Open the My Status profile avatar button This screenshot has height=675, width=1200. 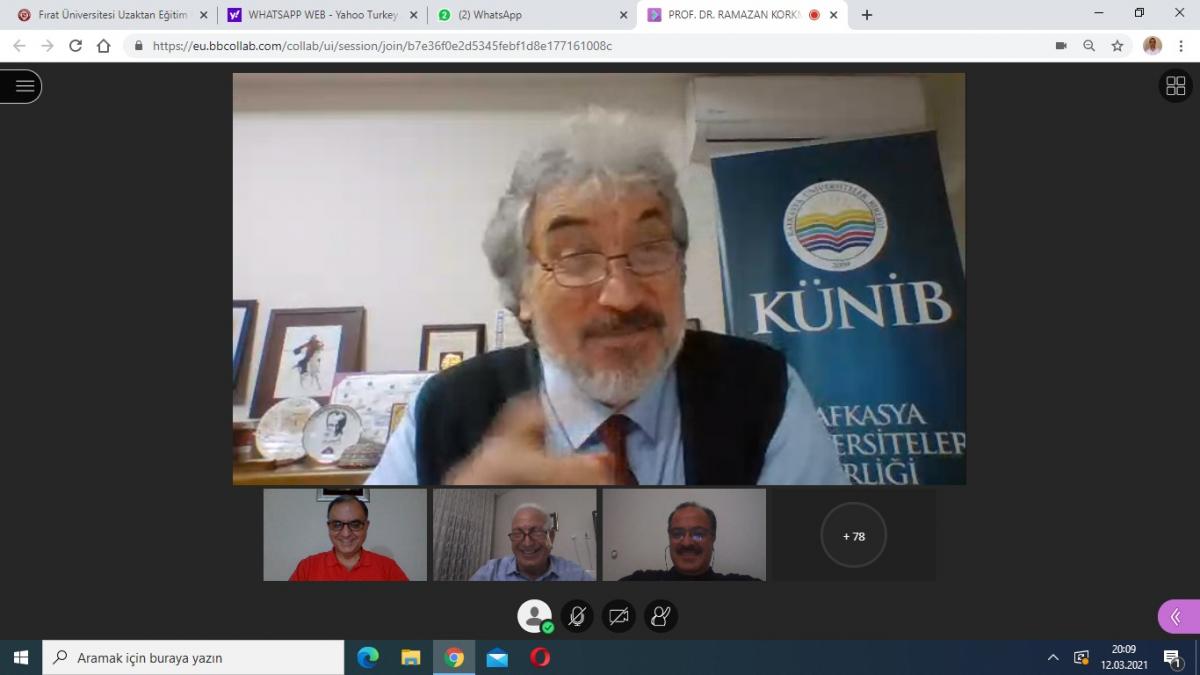(x=535, y=616)
